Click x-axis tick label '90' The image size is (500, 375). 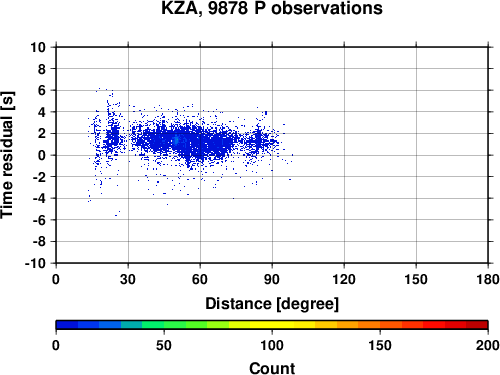point(272,279)
